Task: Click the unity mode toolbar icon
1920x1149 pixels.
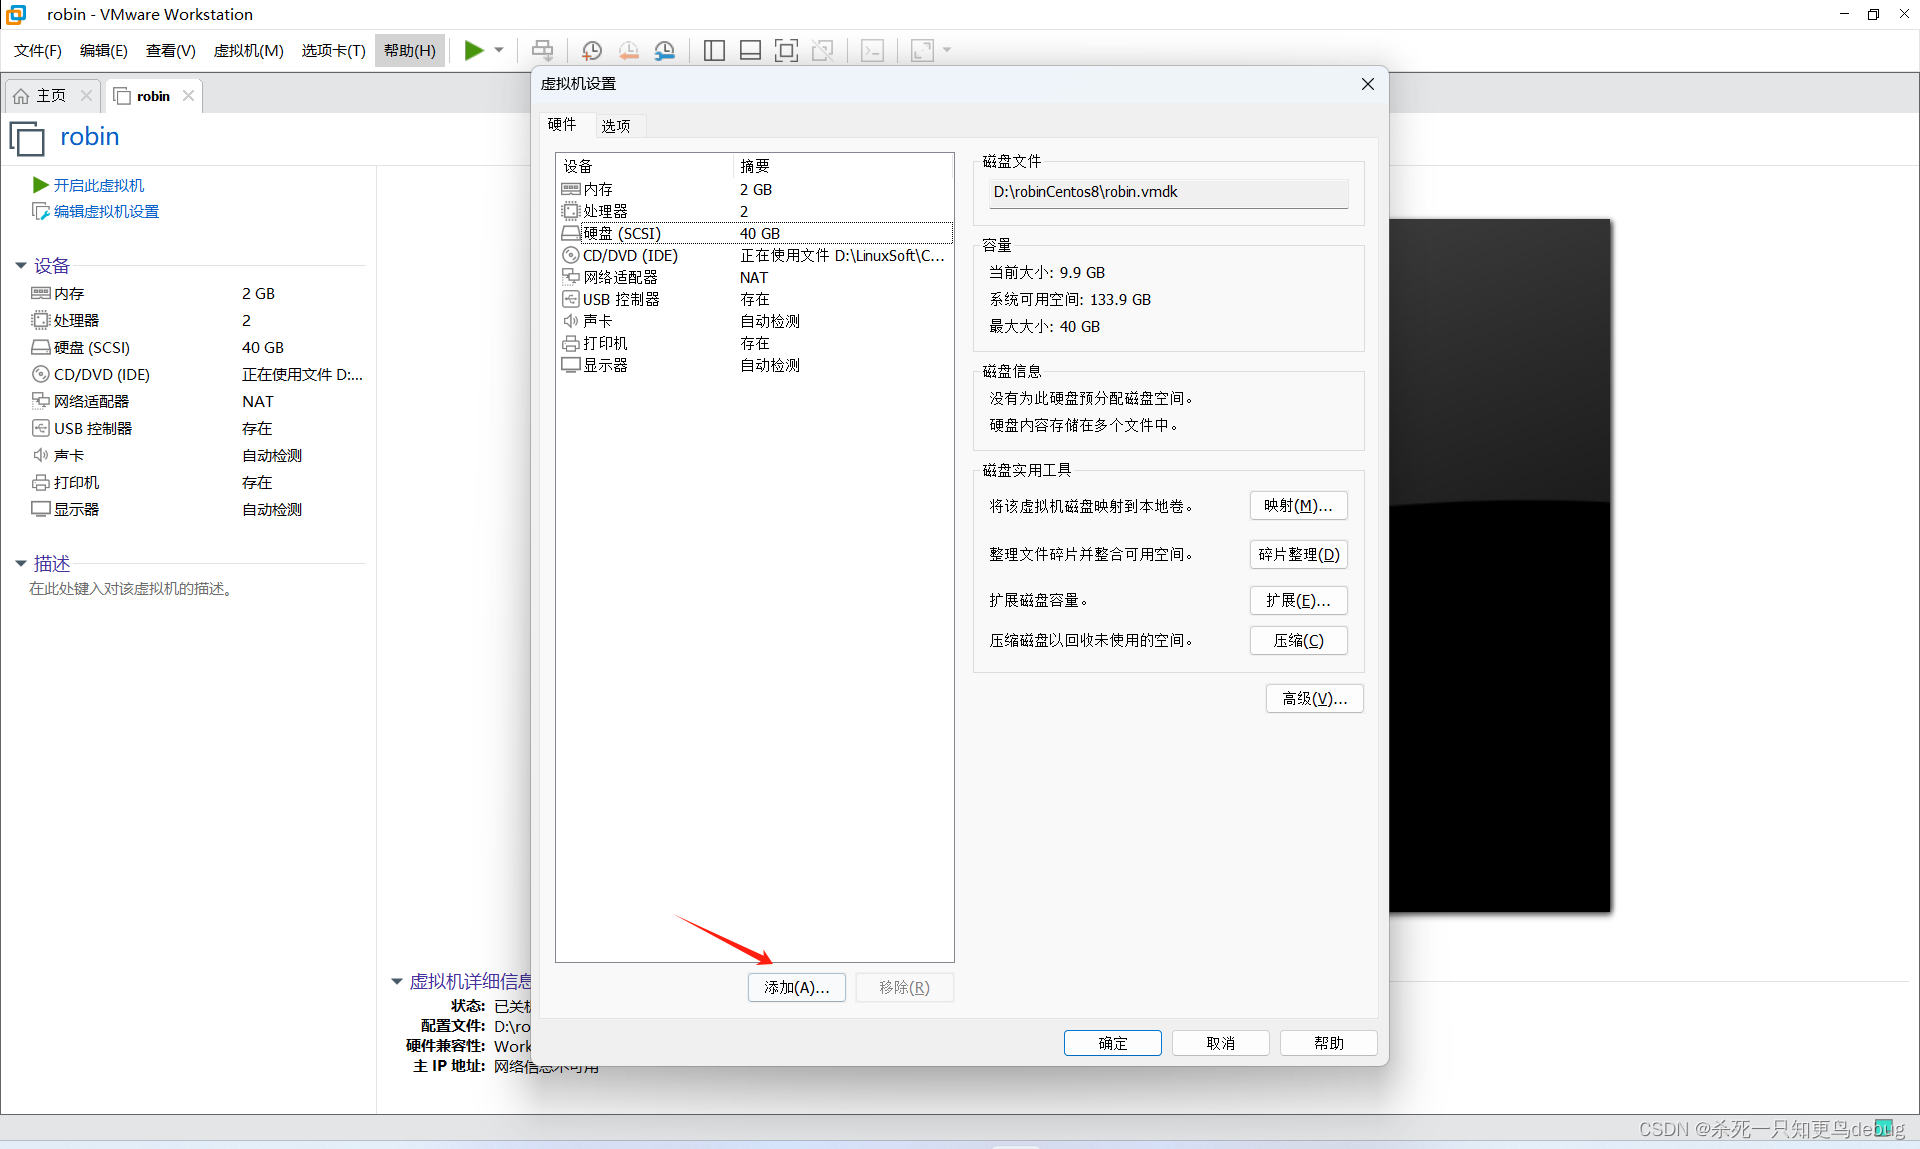Action: pos(823,50)
